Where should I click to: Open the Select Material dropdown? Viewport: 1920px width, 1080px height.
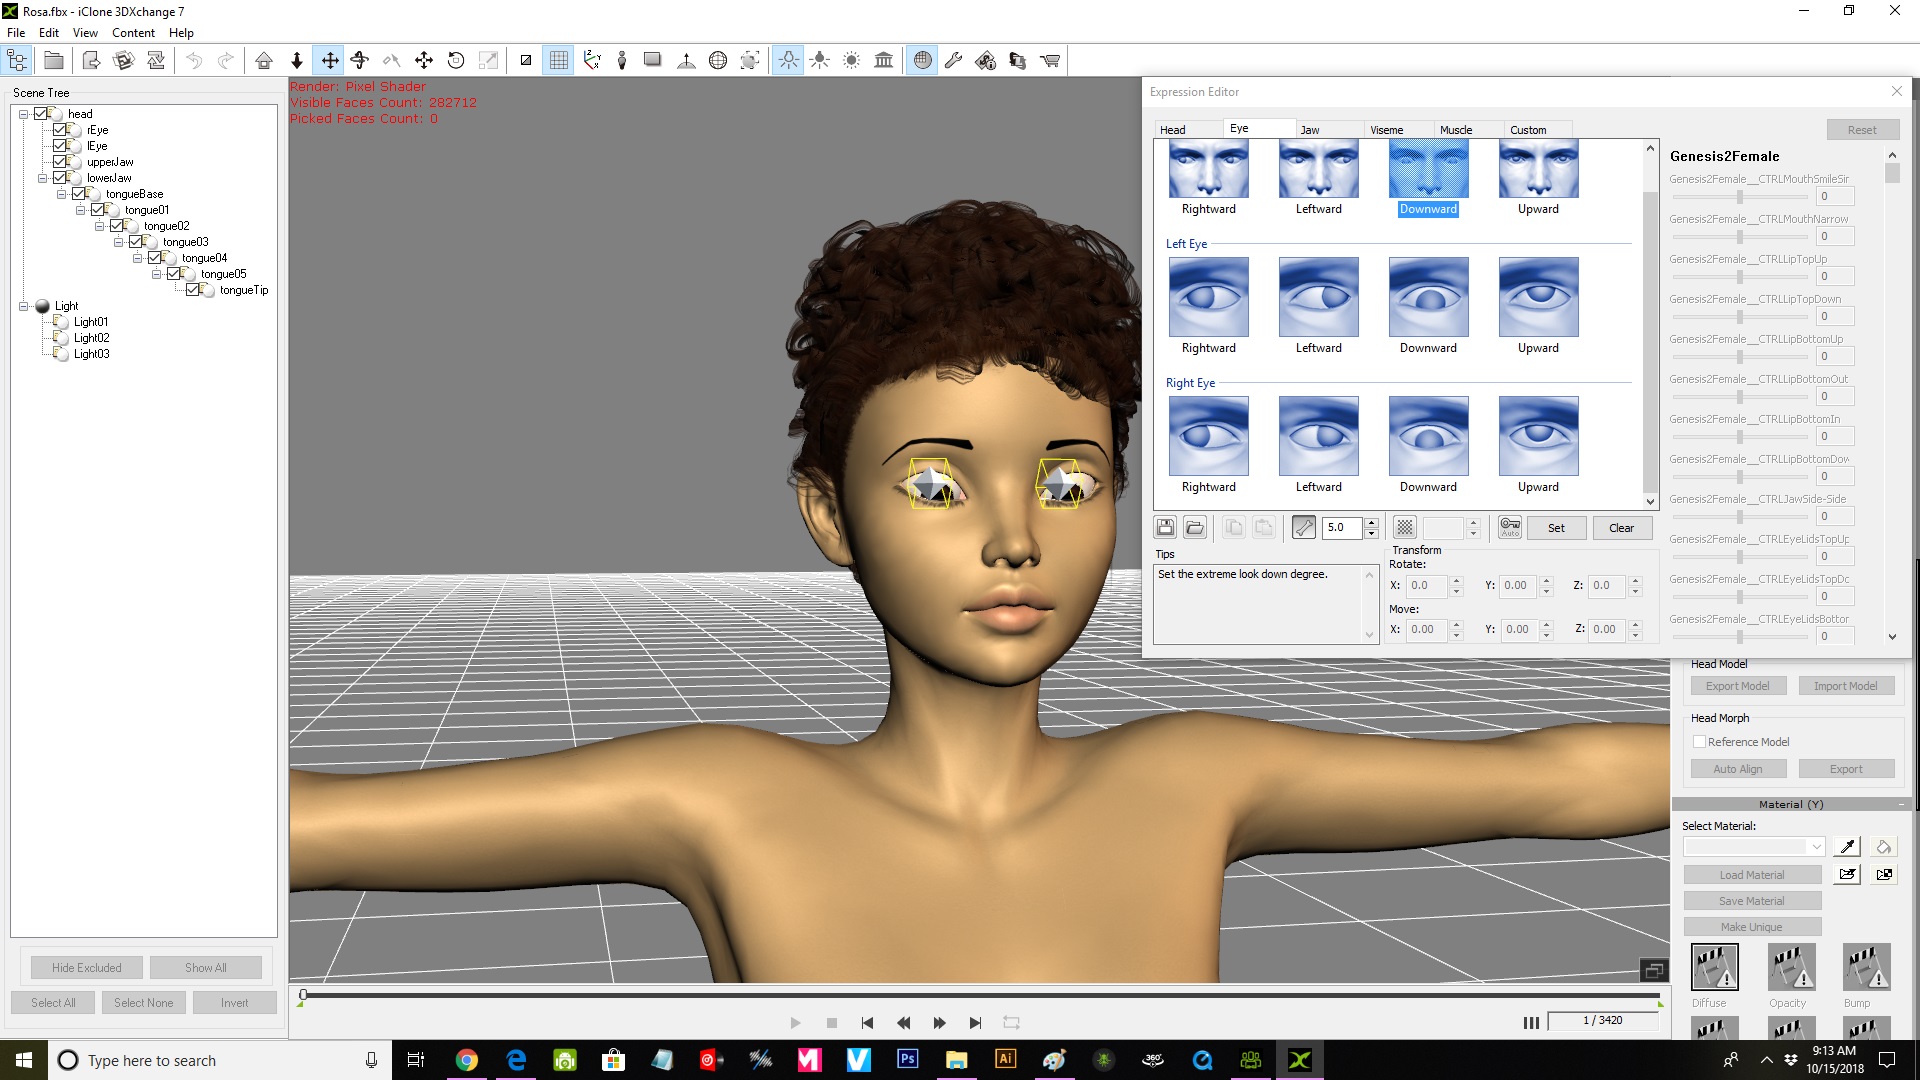[x=1816, y=847]
